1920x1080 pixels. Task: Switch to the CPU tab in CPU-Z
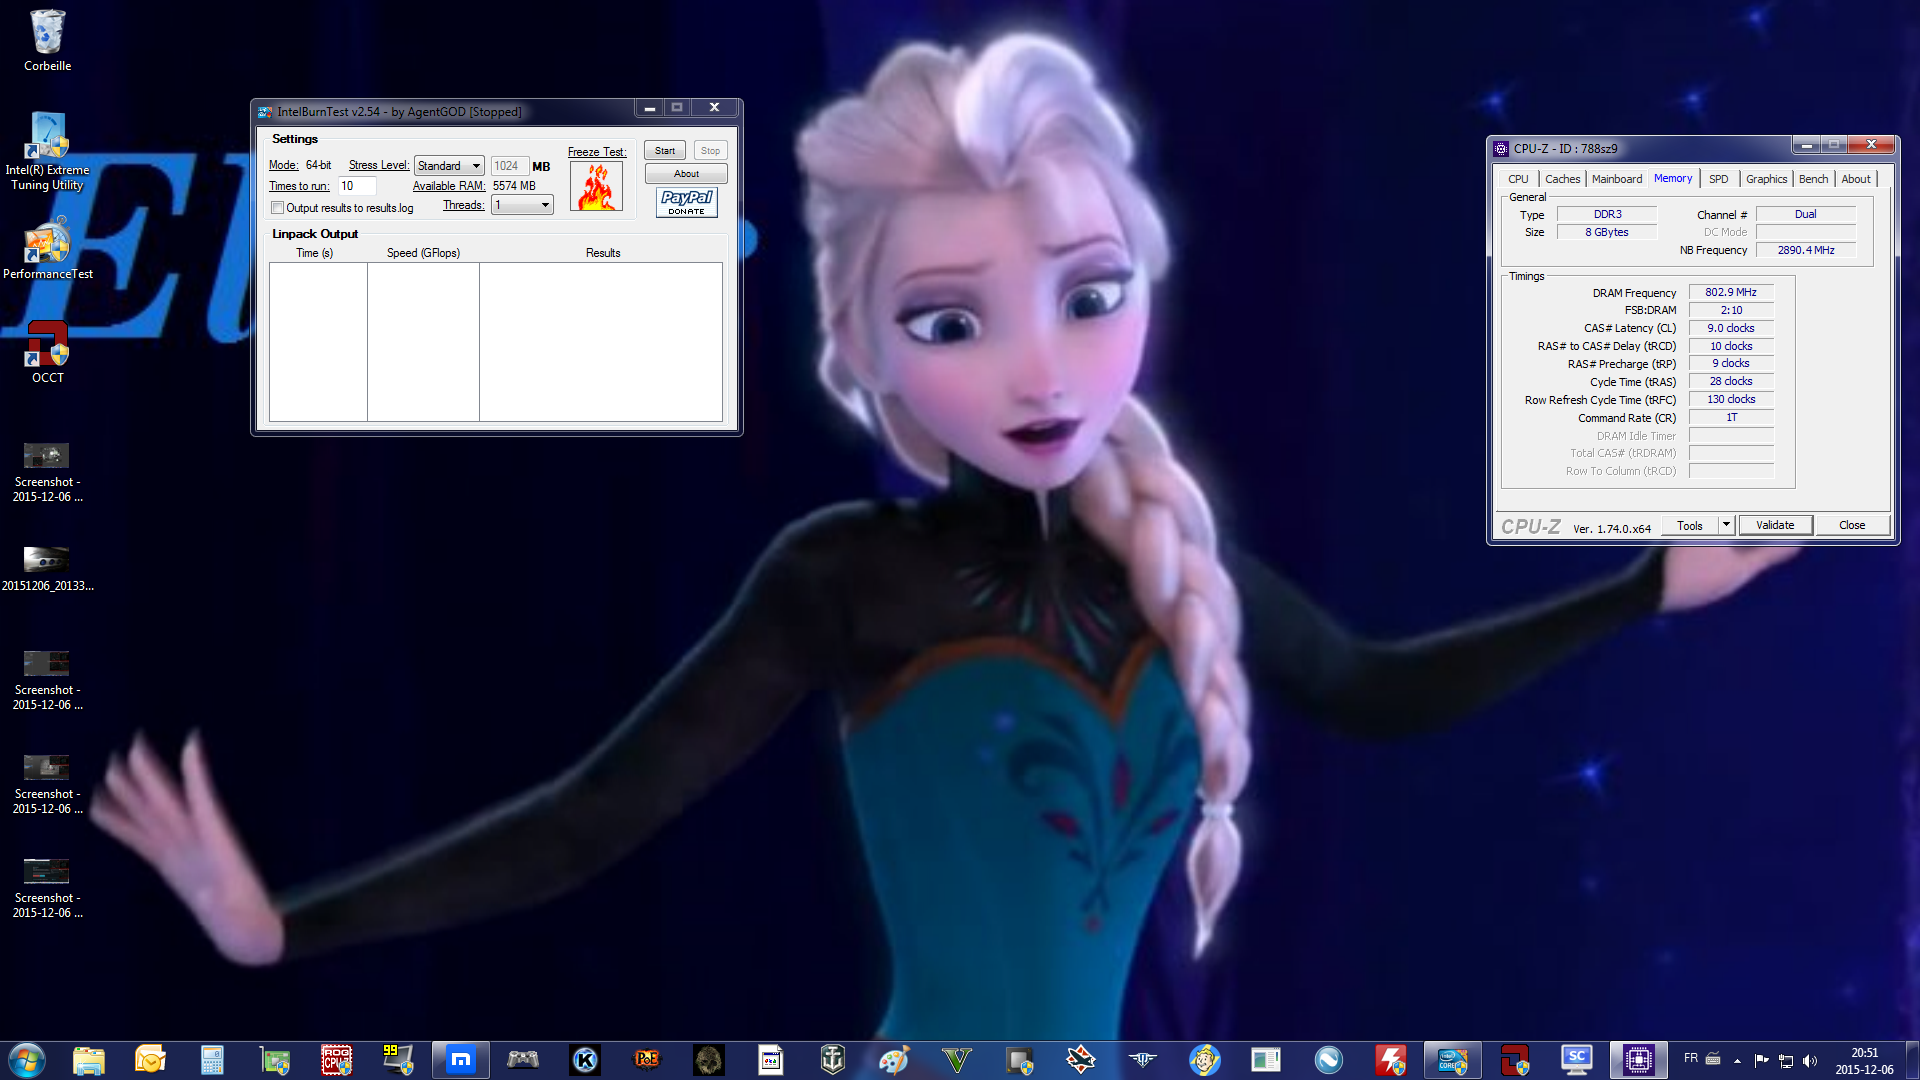click(1518, 179)
